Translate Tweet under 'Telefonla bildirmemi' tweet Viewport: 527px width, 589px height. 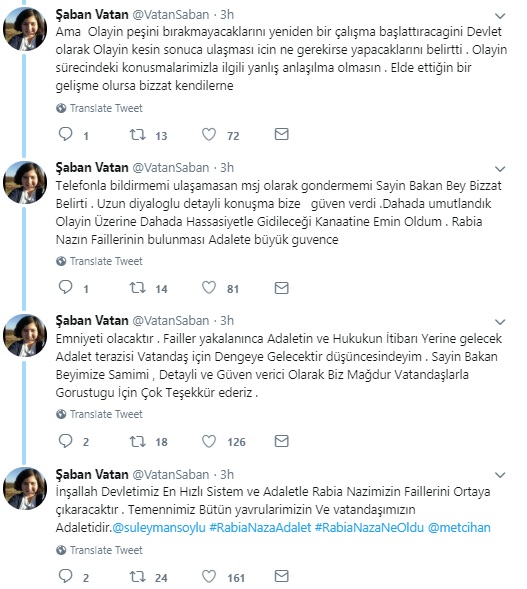(x=99, y=261)
